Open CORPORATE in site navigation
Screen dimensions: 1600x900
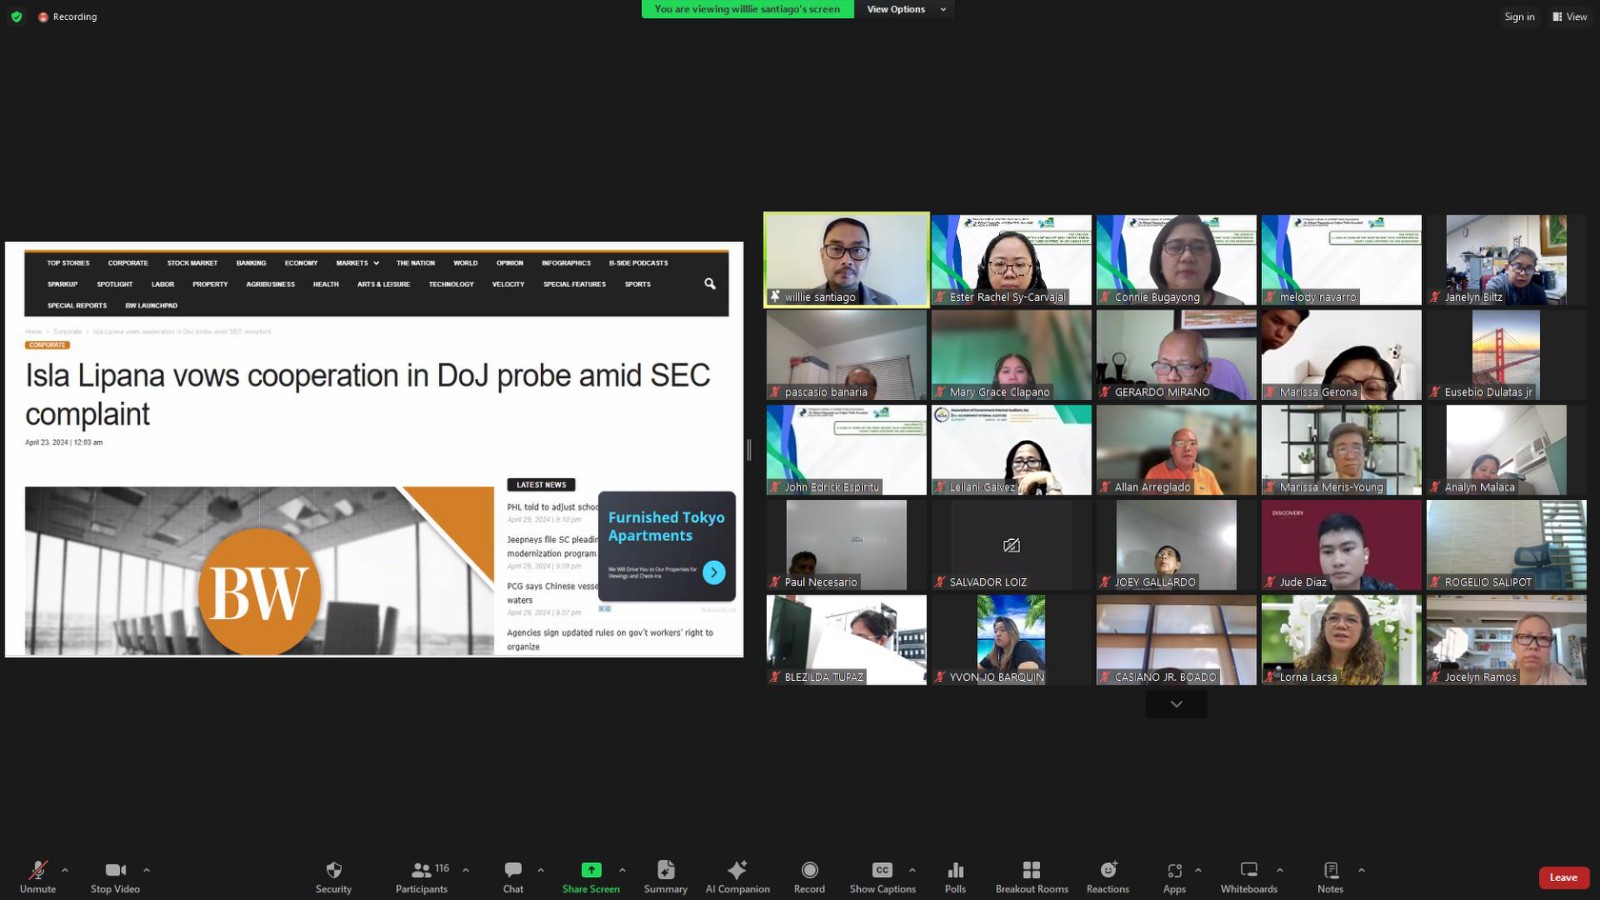click(128, 263)
